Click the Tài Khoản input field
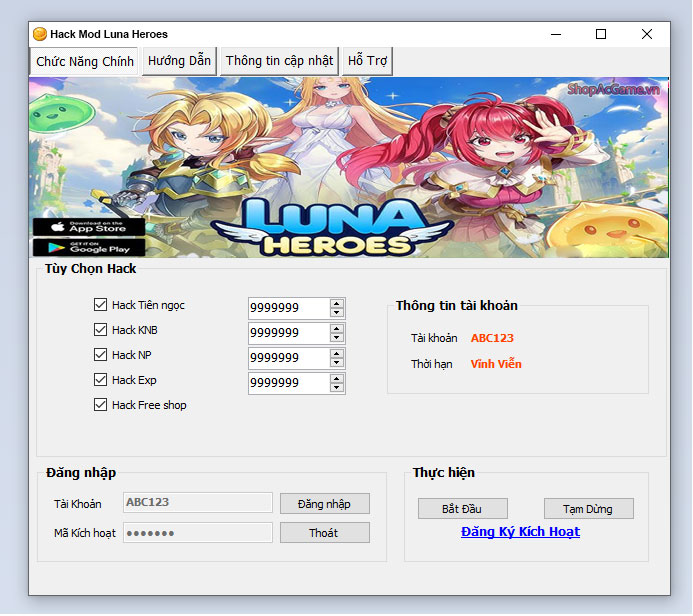Image resolution: width=693 pixels, height=616 pixels. point(198,502)
